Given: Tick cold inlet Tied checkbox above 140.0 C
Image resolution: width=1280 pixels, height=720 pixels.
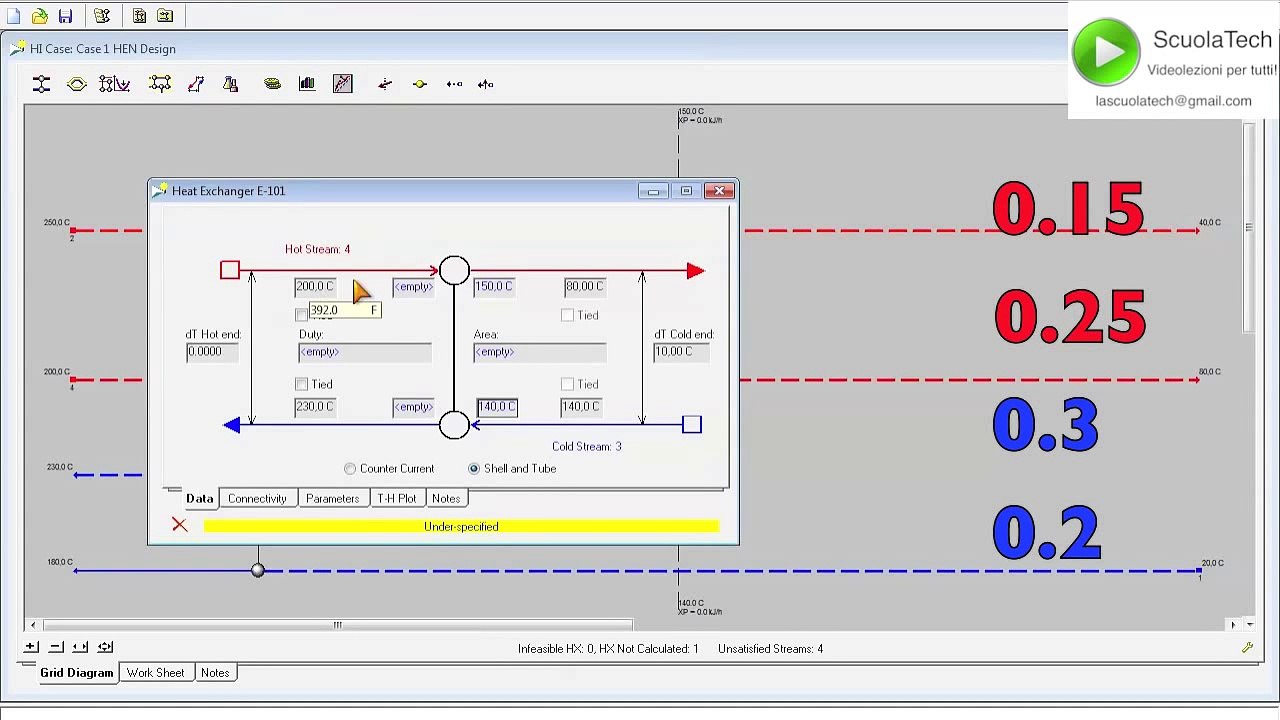Looking at the screenshot, I should [567, 384].
